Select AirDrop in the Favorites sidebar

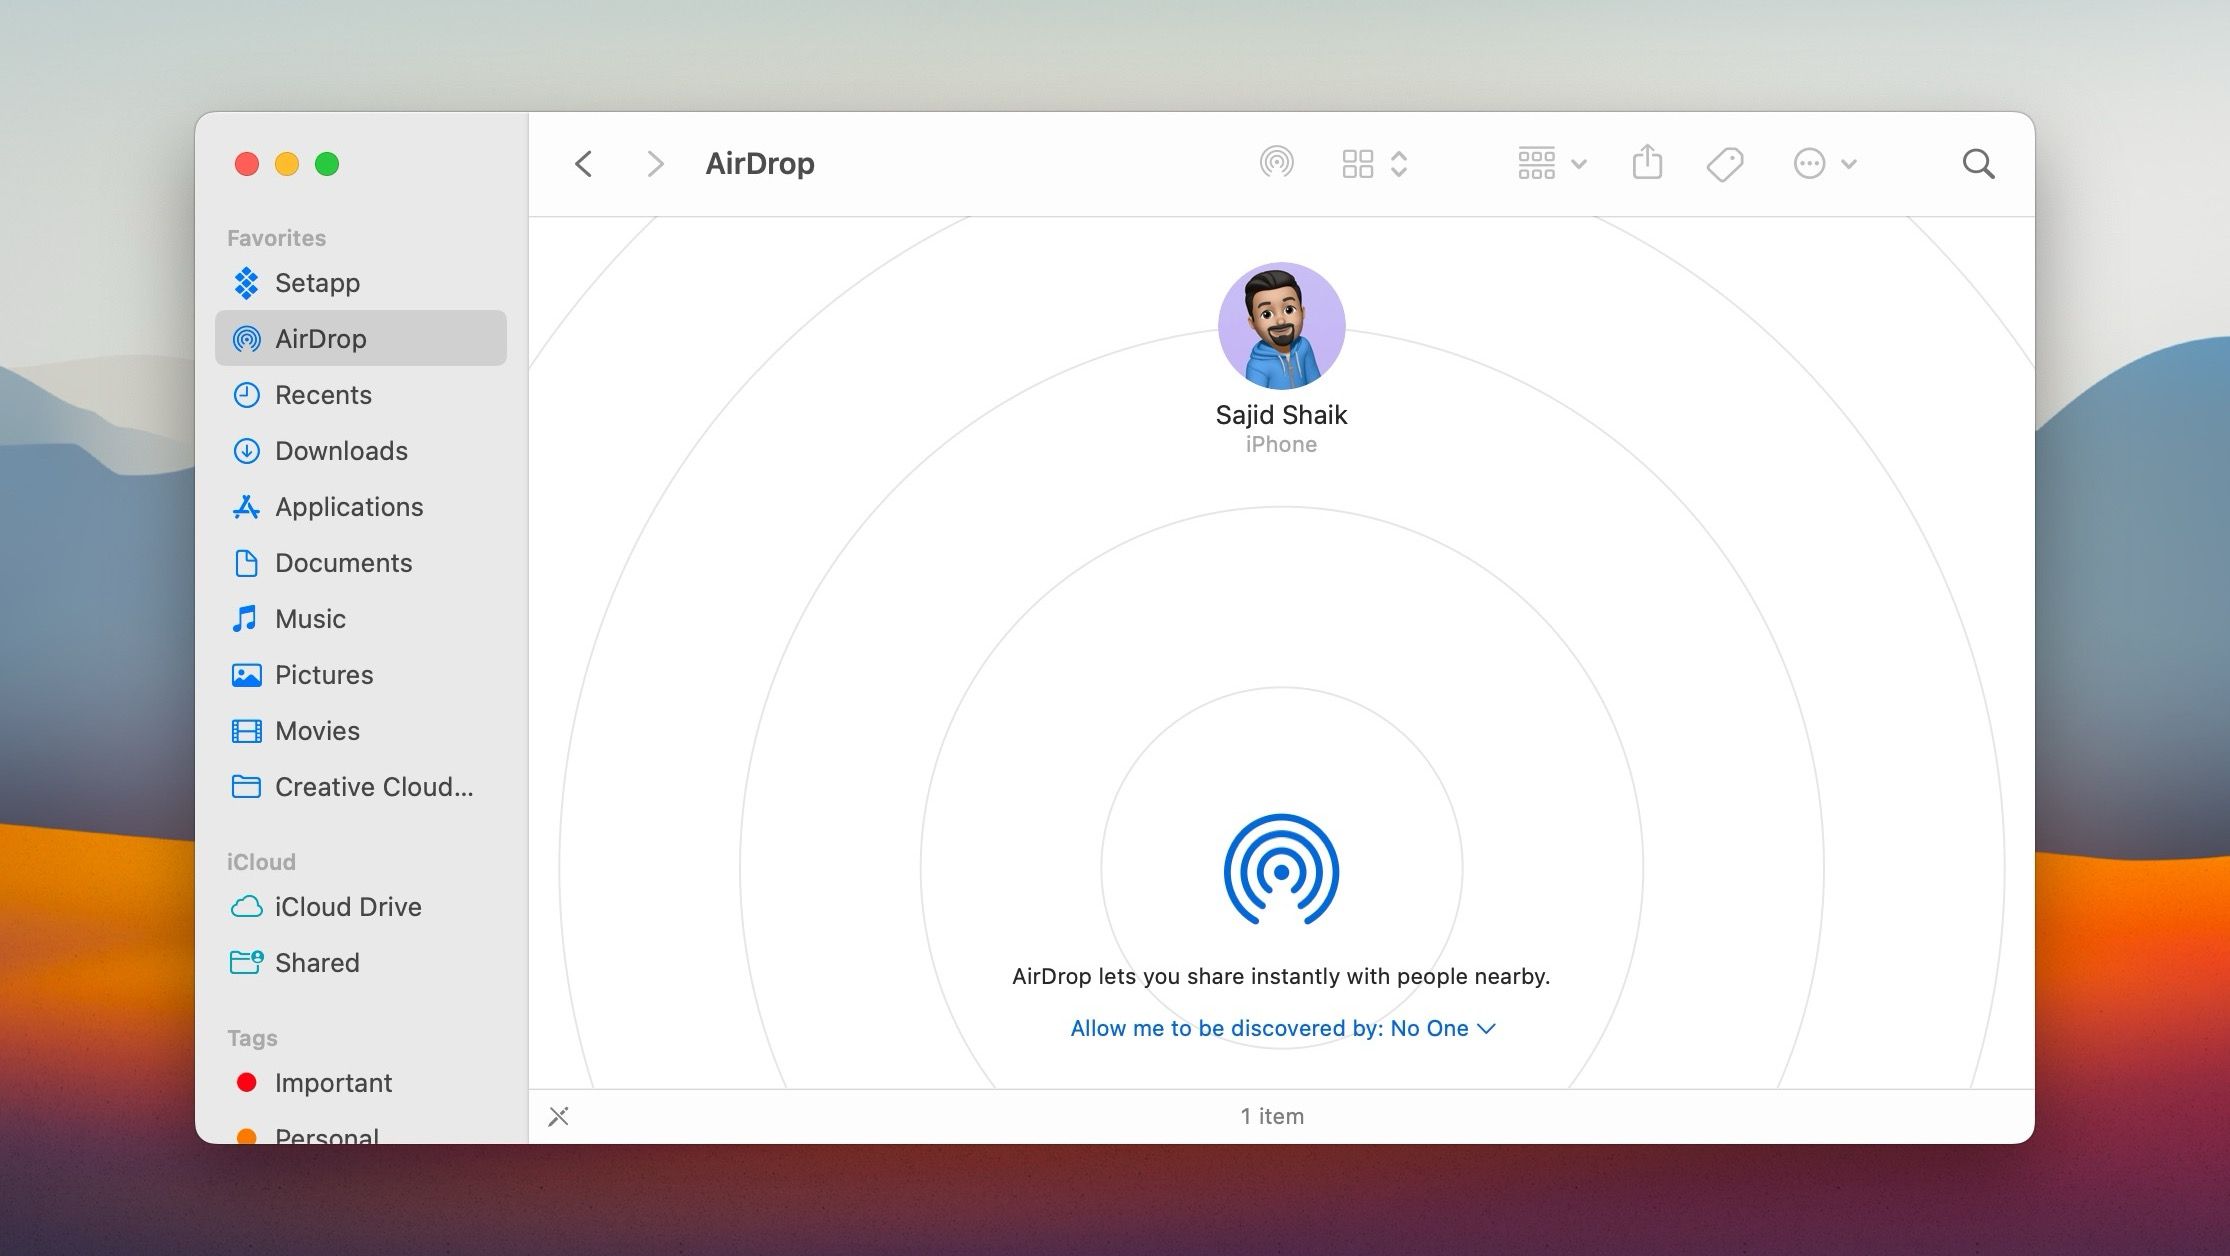click(320, 338)
